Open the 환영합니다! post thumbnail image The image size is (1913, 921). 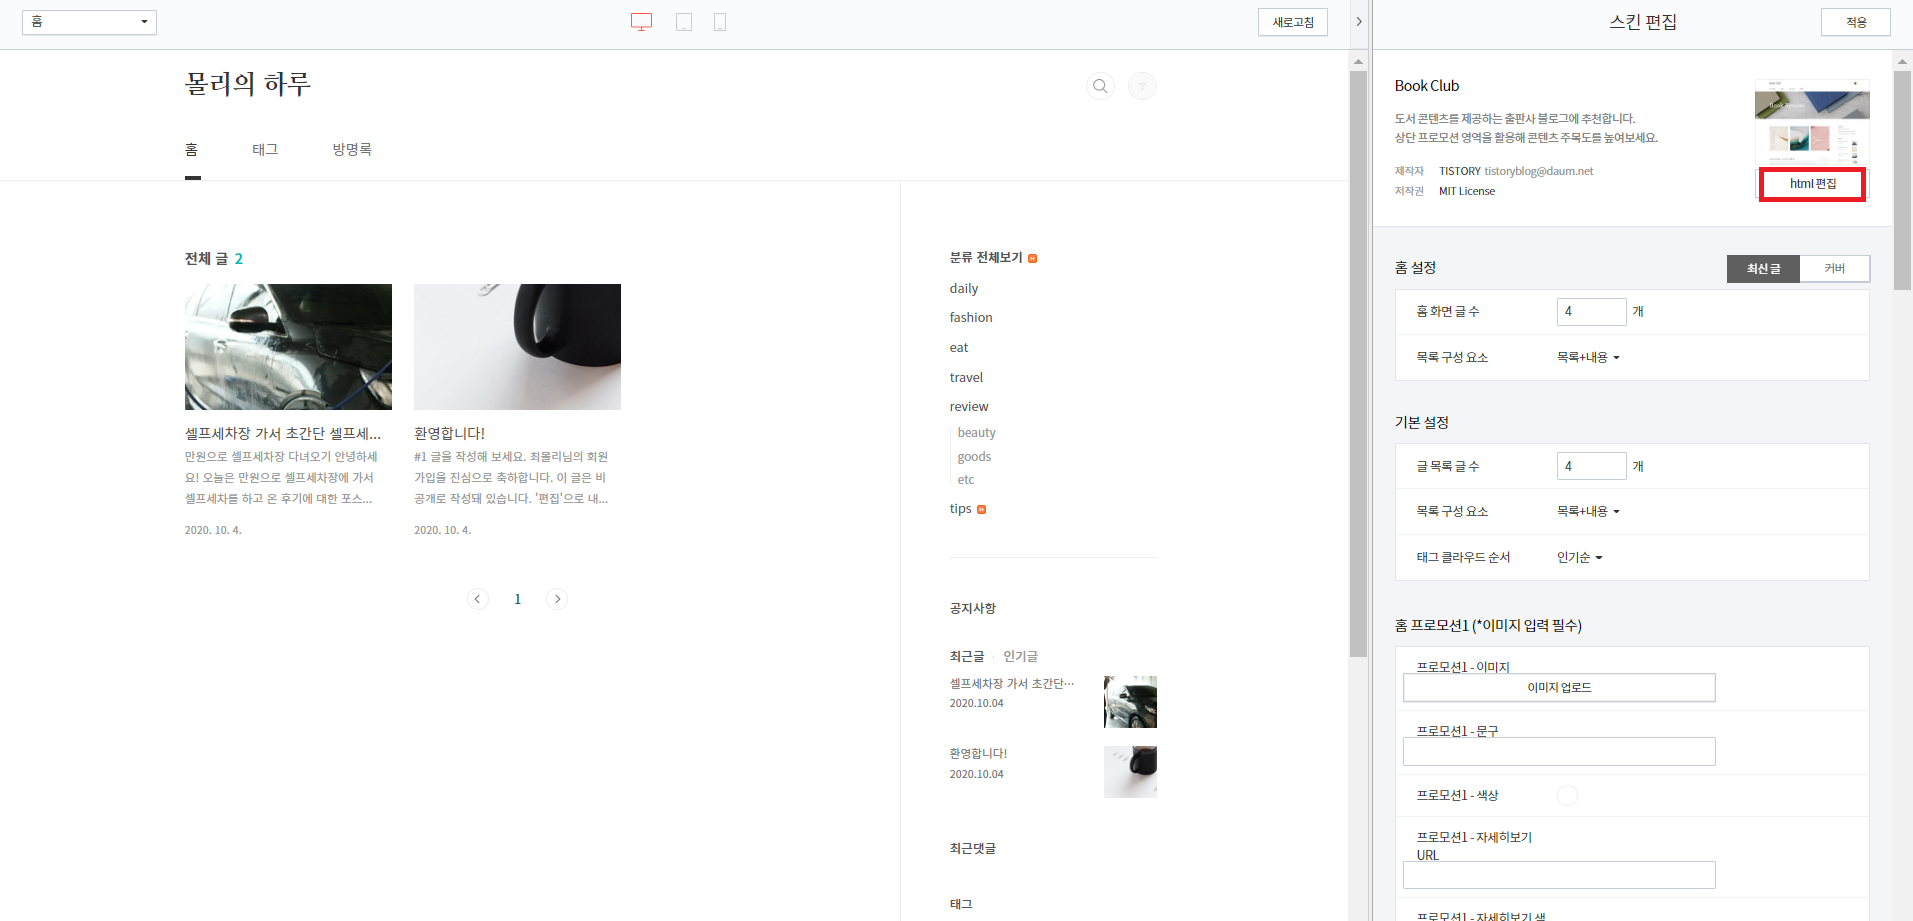[x=517, y=347]
